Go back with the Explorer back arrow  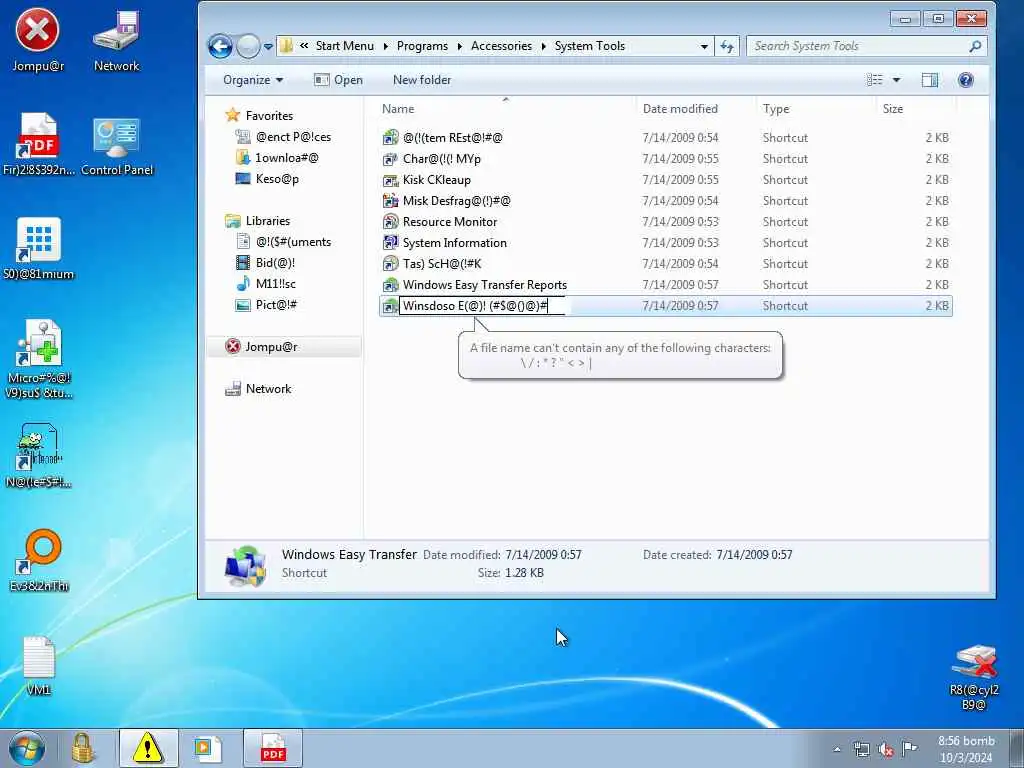coord(220,46)
